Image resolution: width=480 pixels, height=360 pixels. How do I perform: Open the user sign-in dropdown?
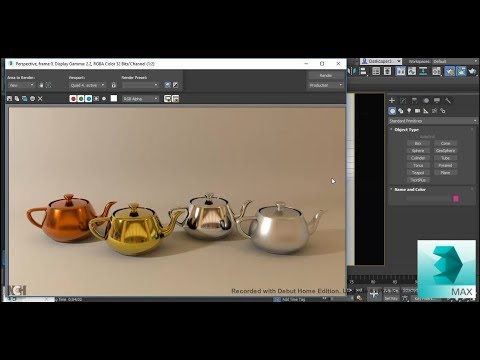click(x=381, y=61)
